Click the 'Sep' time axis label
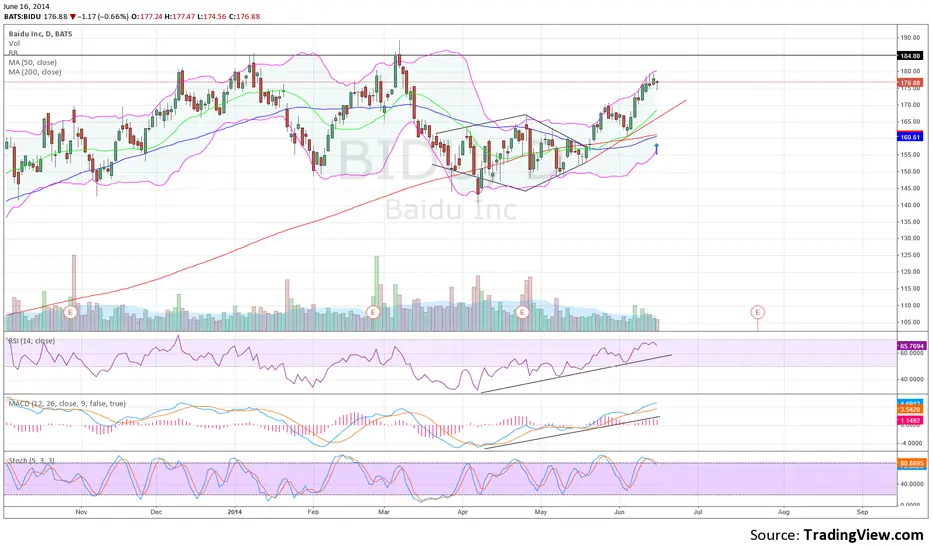Image resolution: width=932 pixels, height=550 pixels. click(862, 512)
